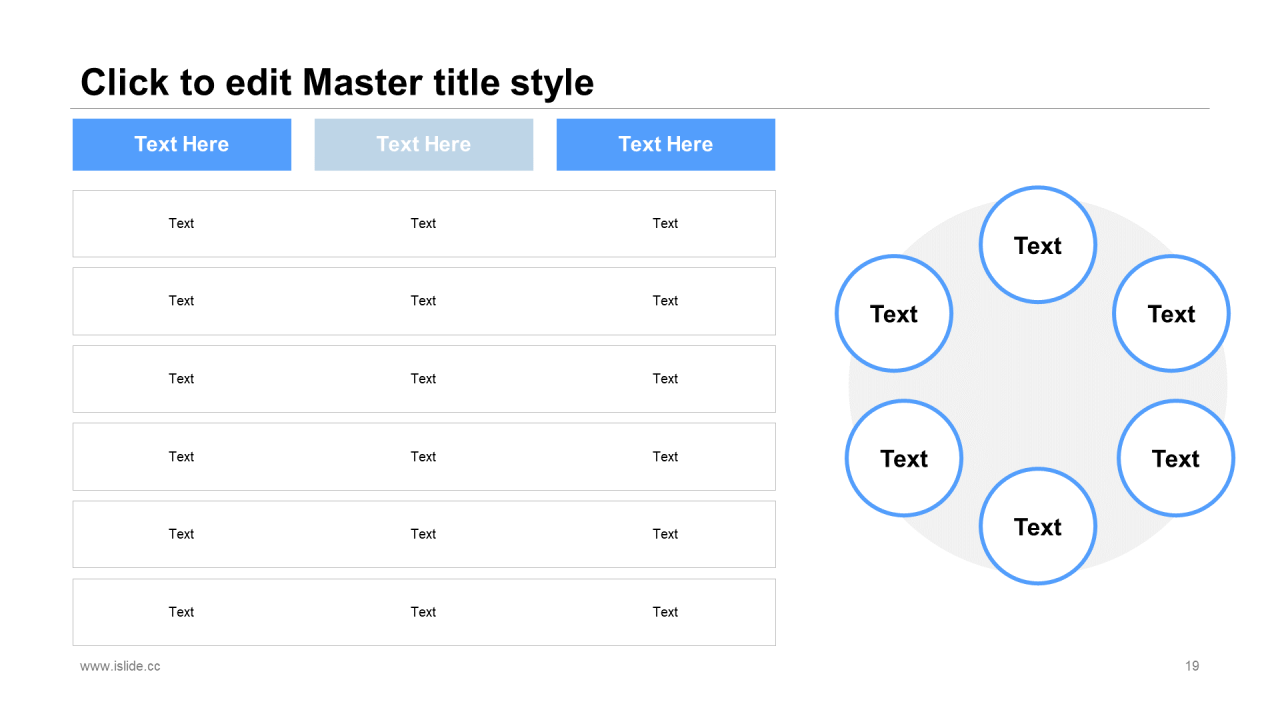Click the lower-left 'Text' circle of the ring
The width and height of the screenshot is (1280, 720).
(904, 458)
